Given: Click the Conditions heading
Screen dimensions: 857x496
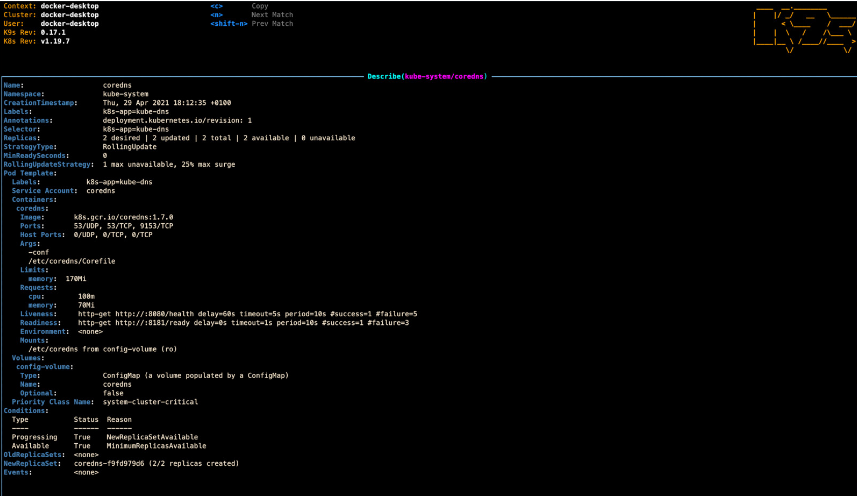Looking at the screenshot, I should [26, 411].
